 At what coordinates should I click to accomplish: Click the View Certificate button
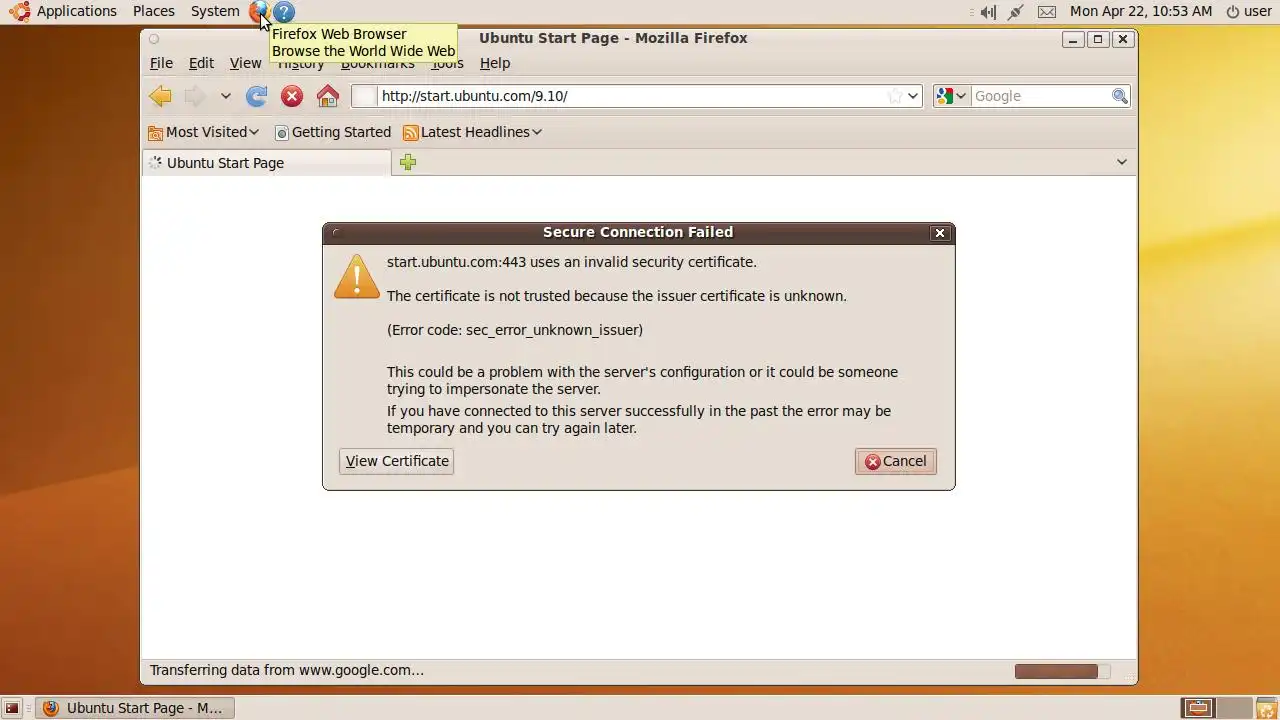tap(396, 461)
